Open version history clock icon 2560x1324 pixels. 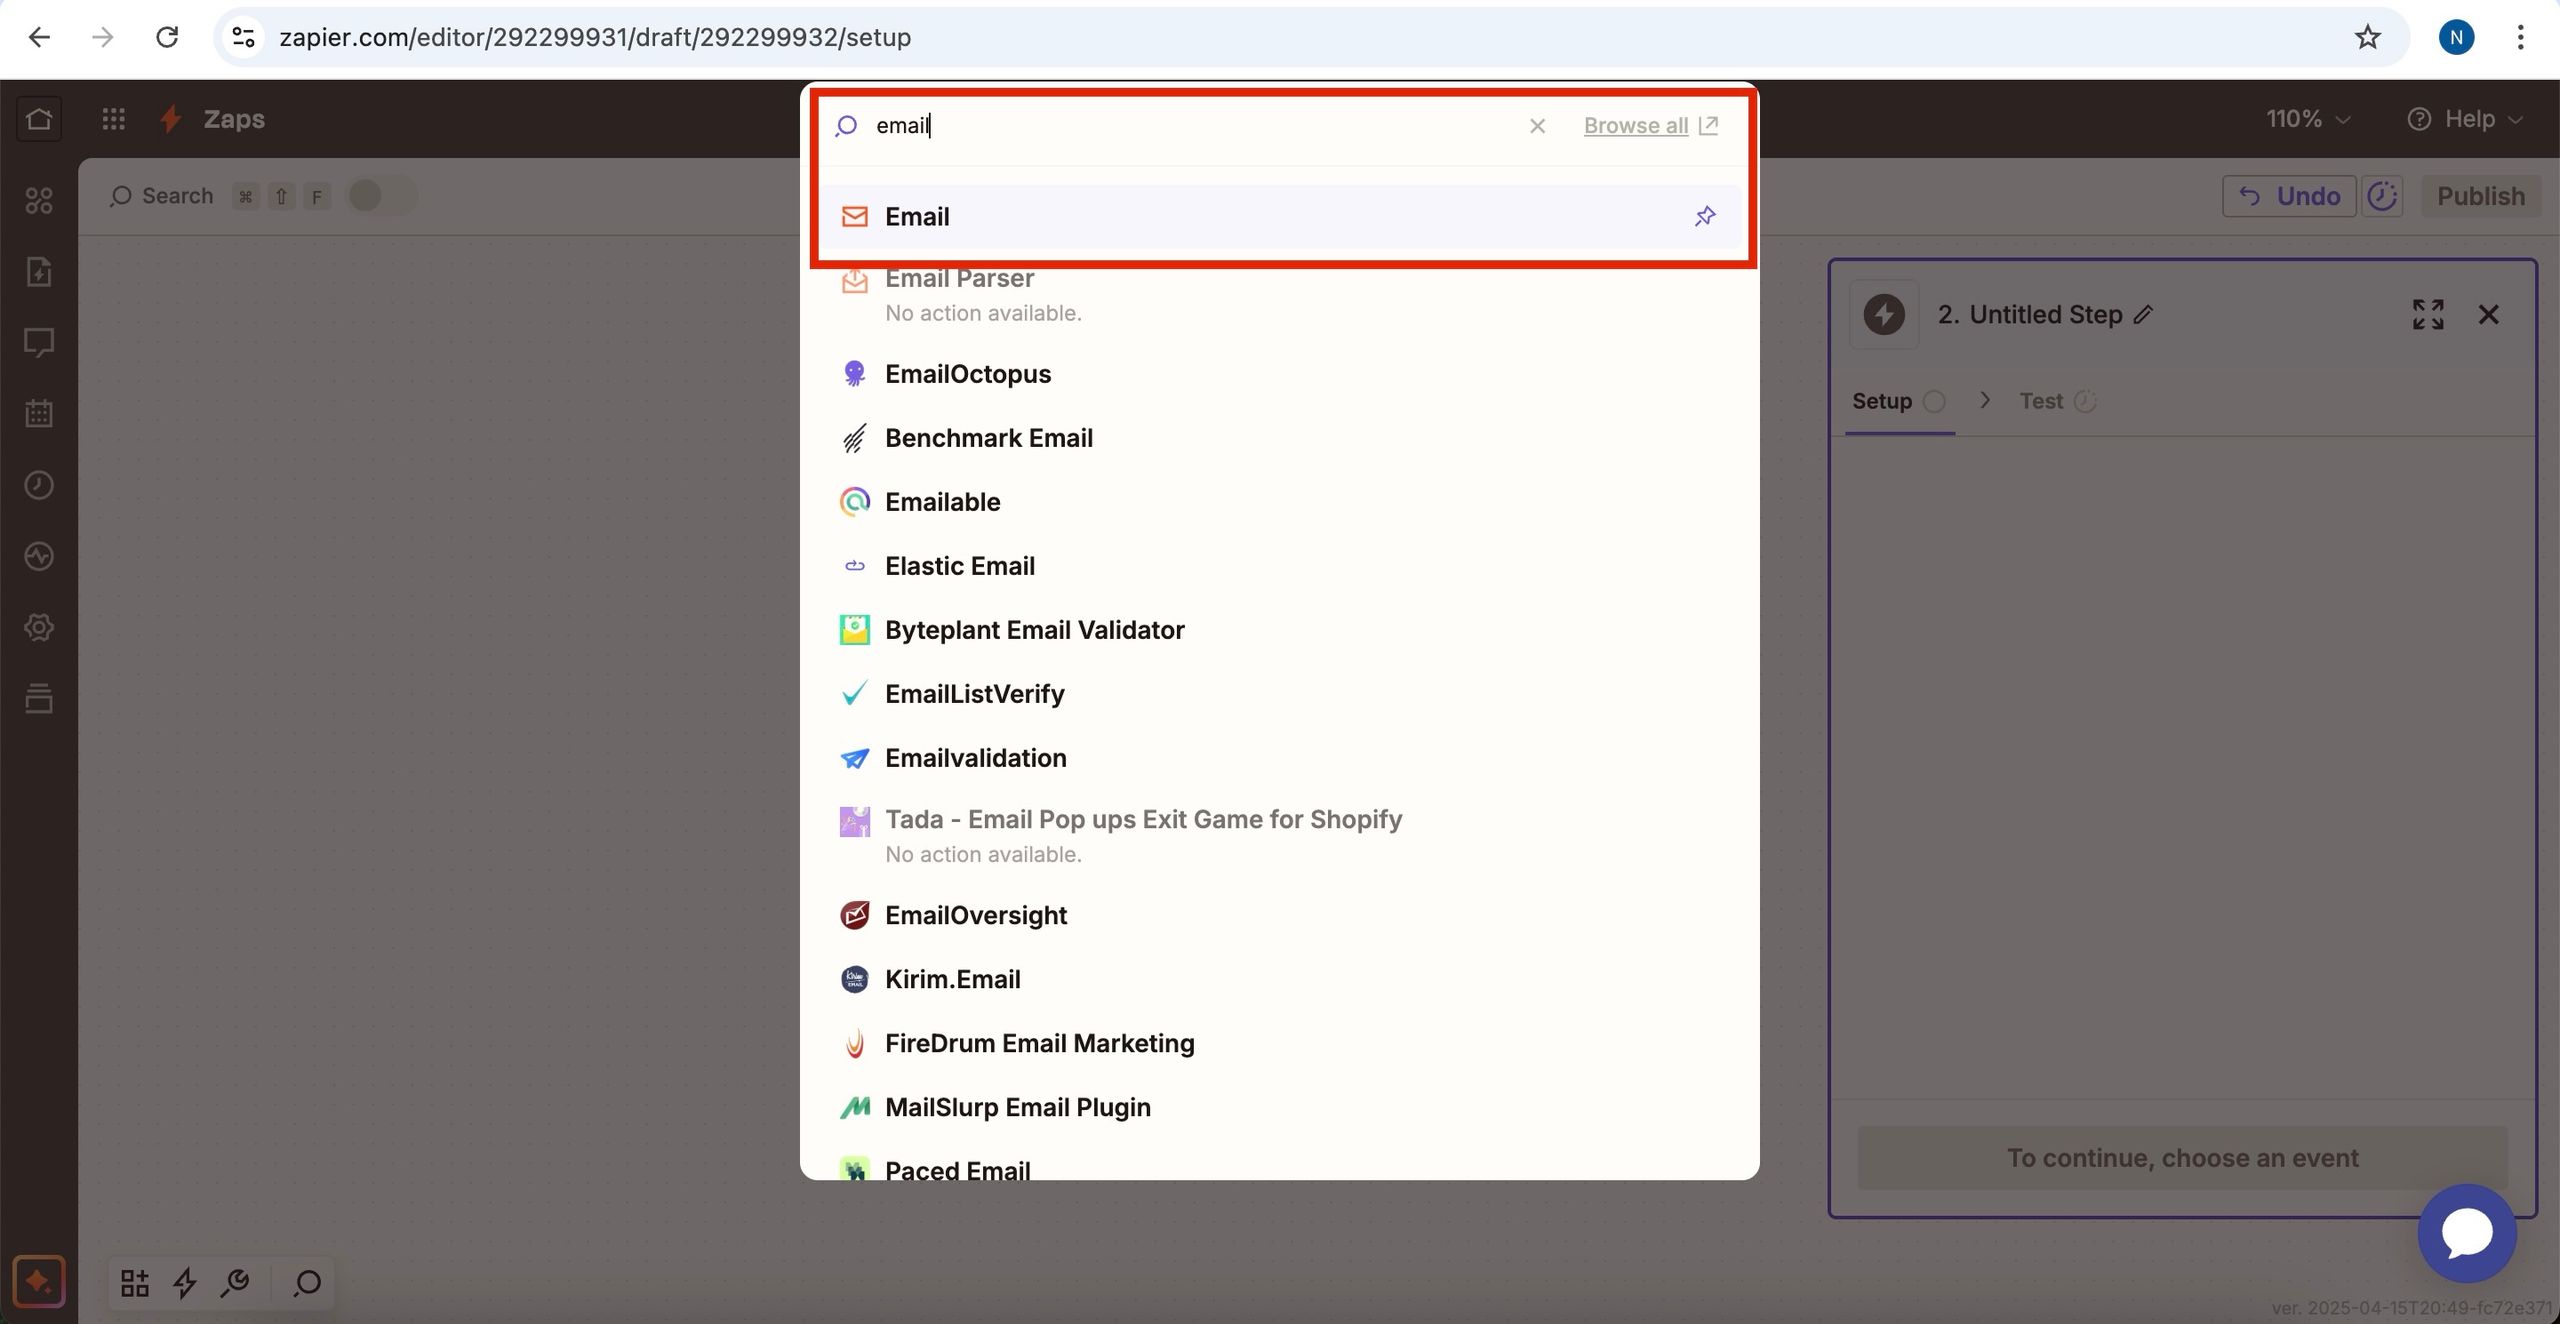click(x=2382, y=196)
